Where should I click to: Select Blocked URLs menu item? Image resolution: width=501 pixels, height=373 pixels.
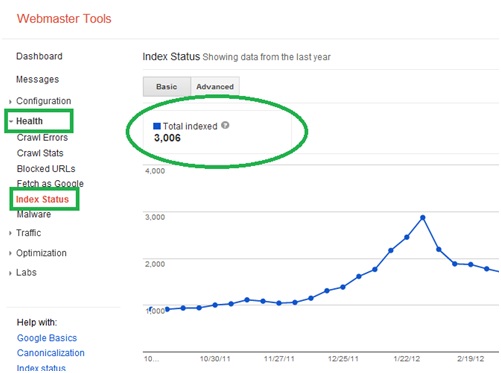click(x=46, y=169)
